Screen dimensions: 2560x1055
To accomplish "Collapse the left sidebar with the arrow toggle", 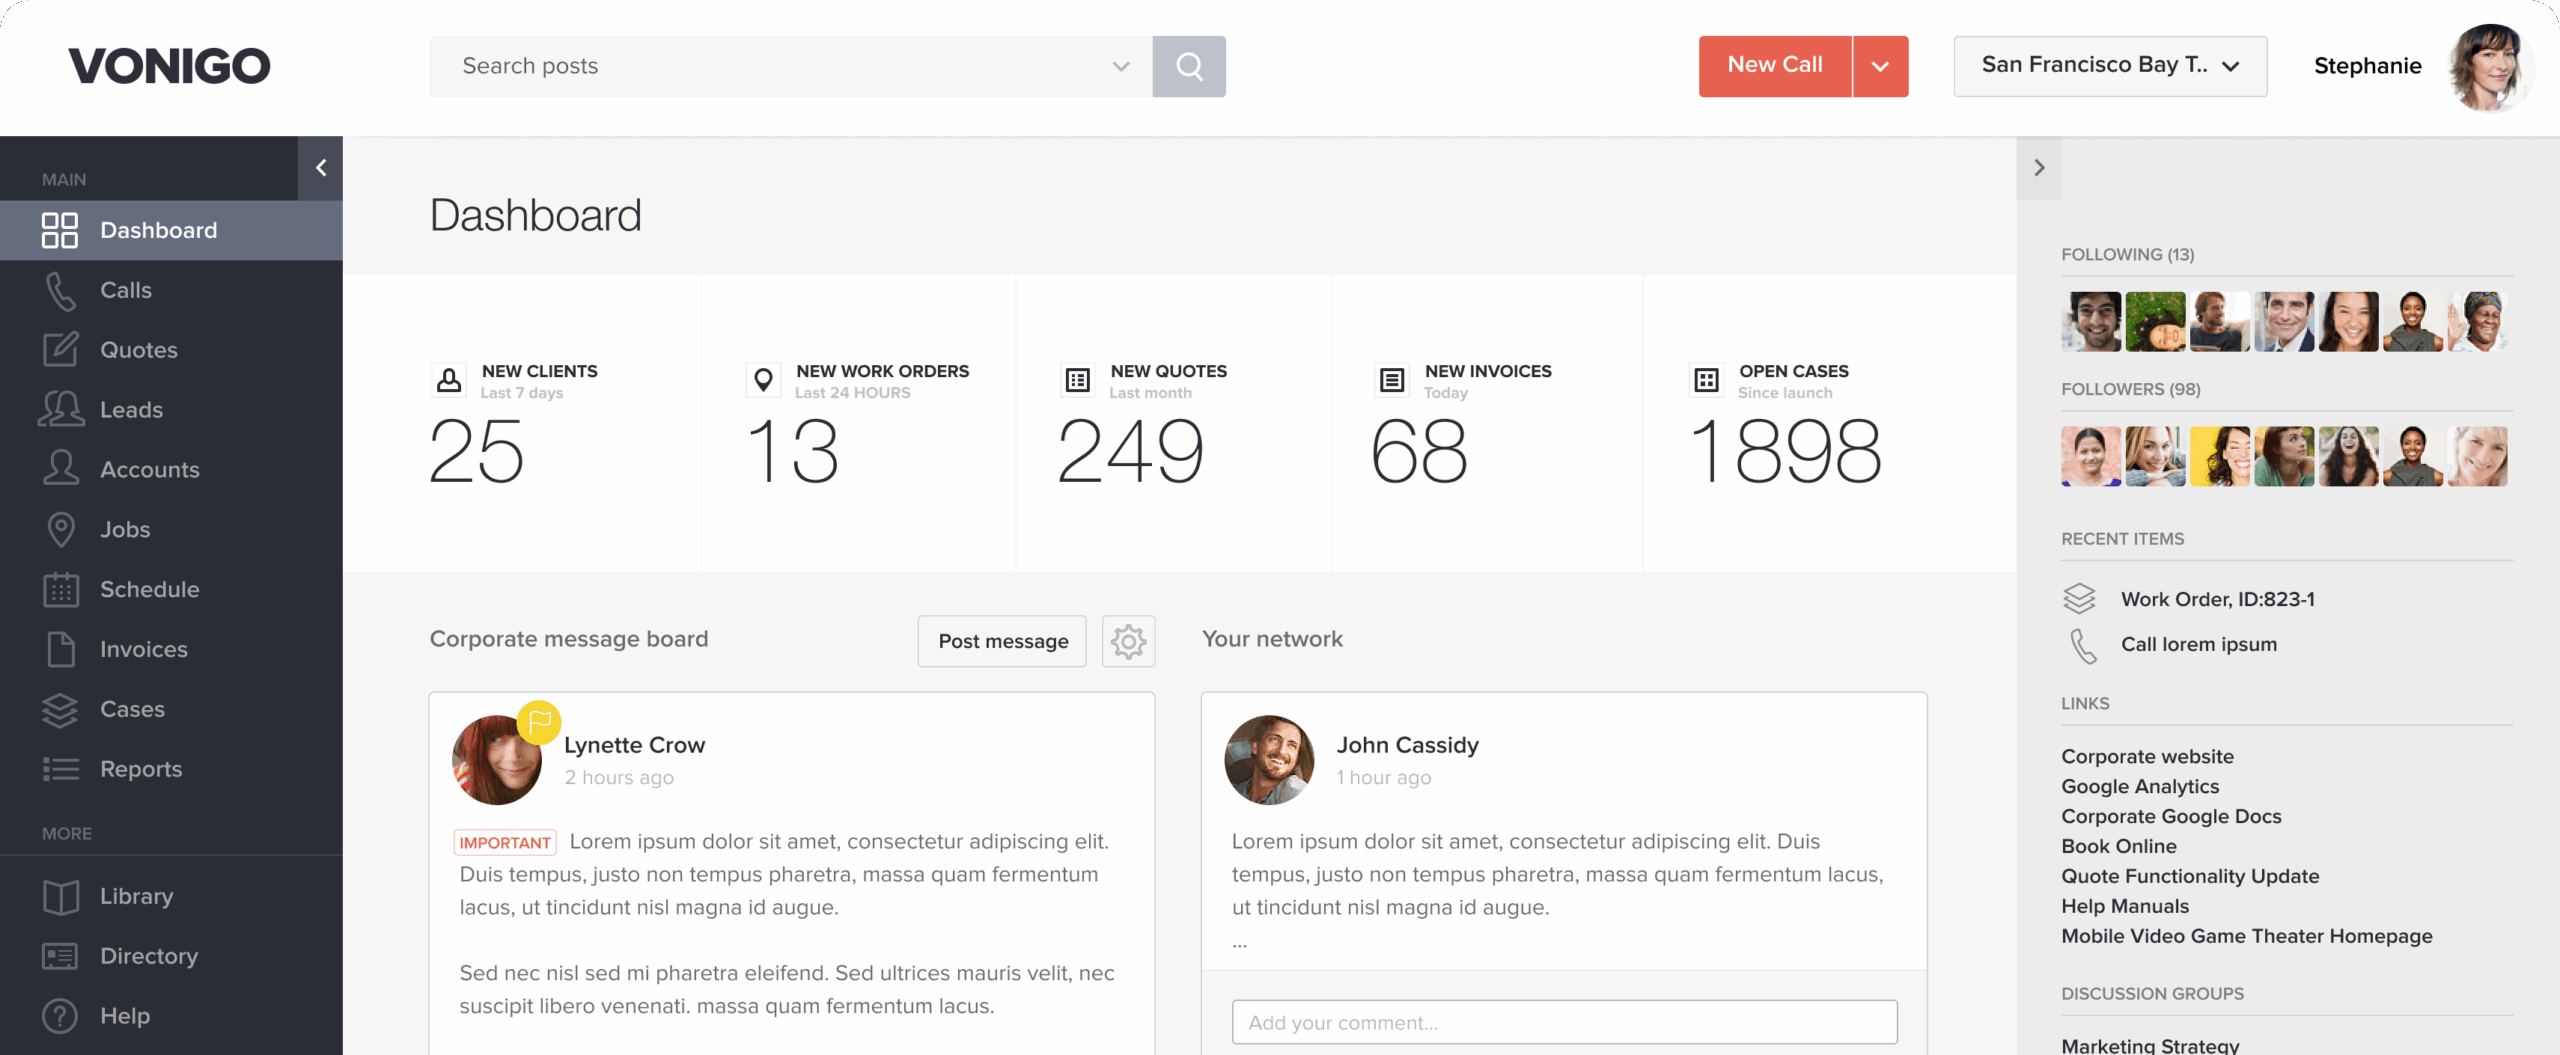I will point(320,168).
